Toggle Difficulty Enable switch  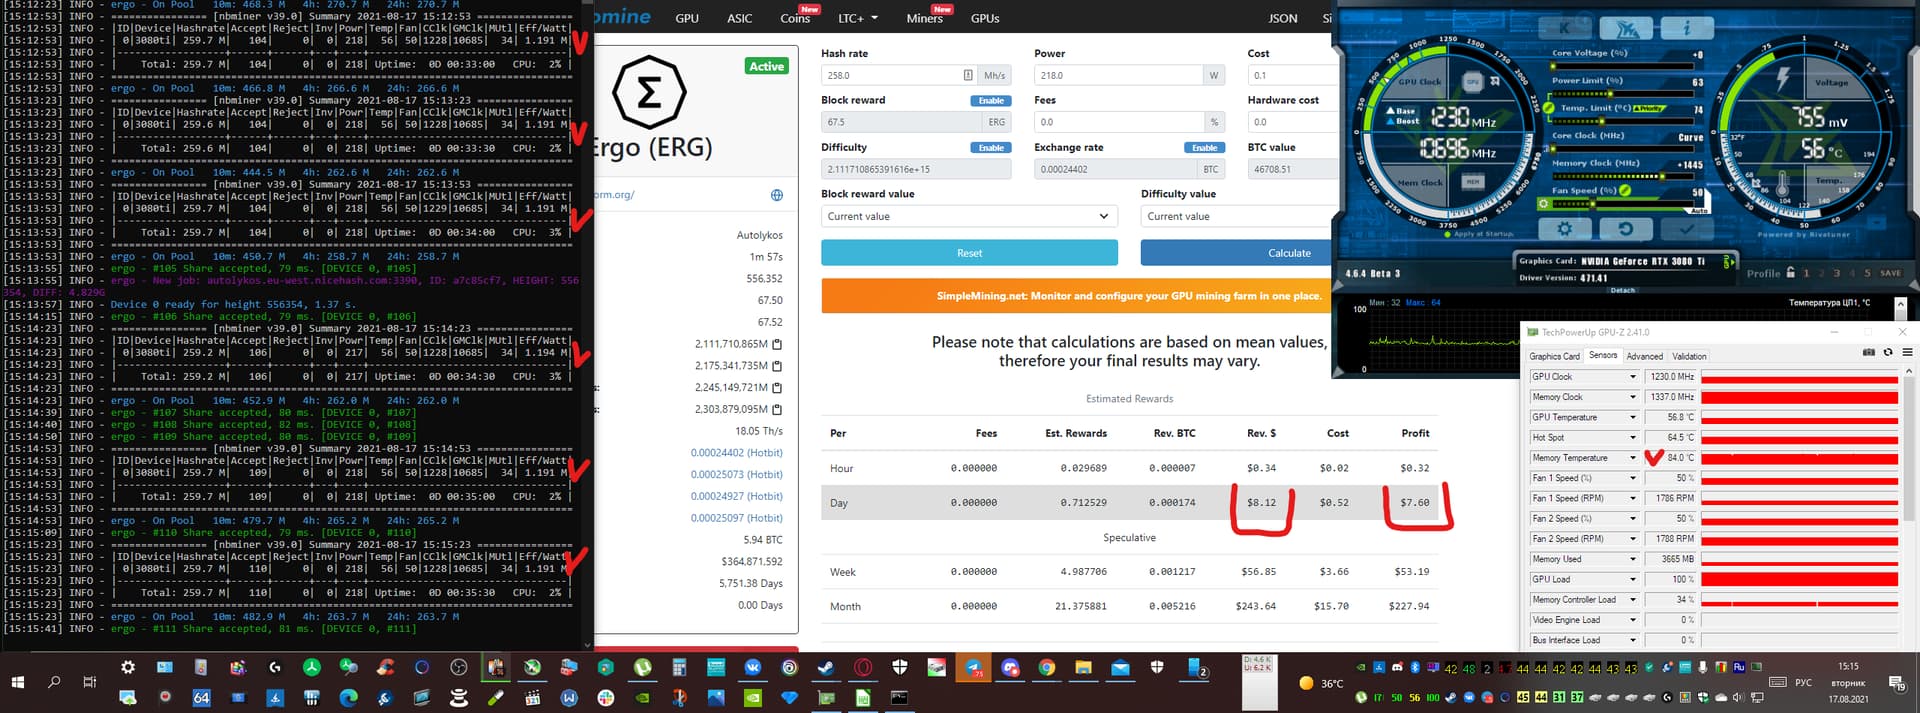(x=991, y=148)
